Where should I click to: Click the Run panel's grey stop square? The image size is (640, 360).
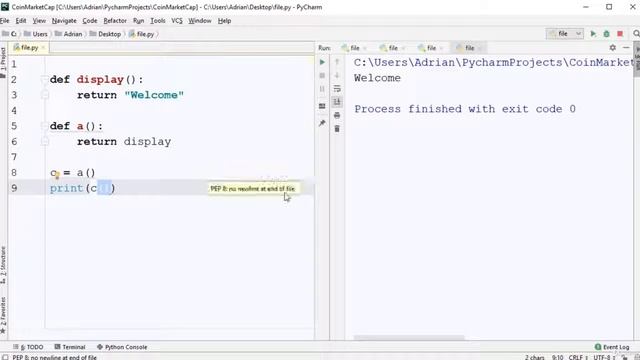pyautogui.click(x=322, y=76)
